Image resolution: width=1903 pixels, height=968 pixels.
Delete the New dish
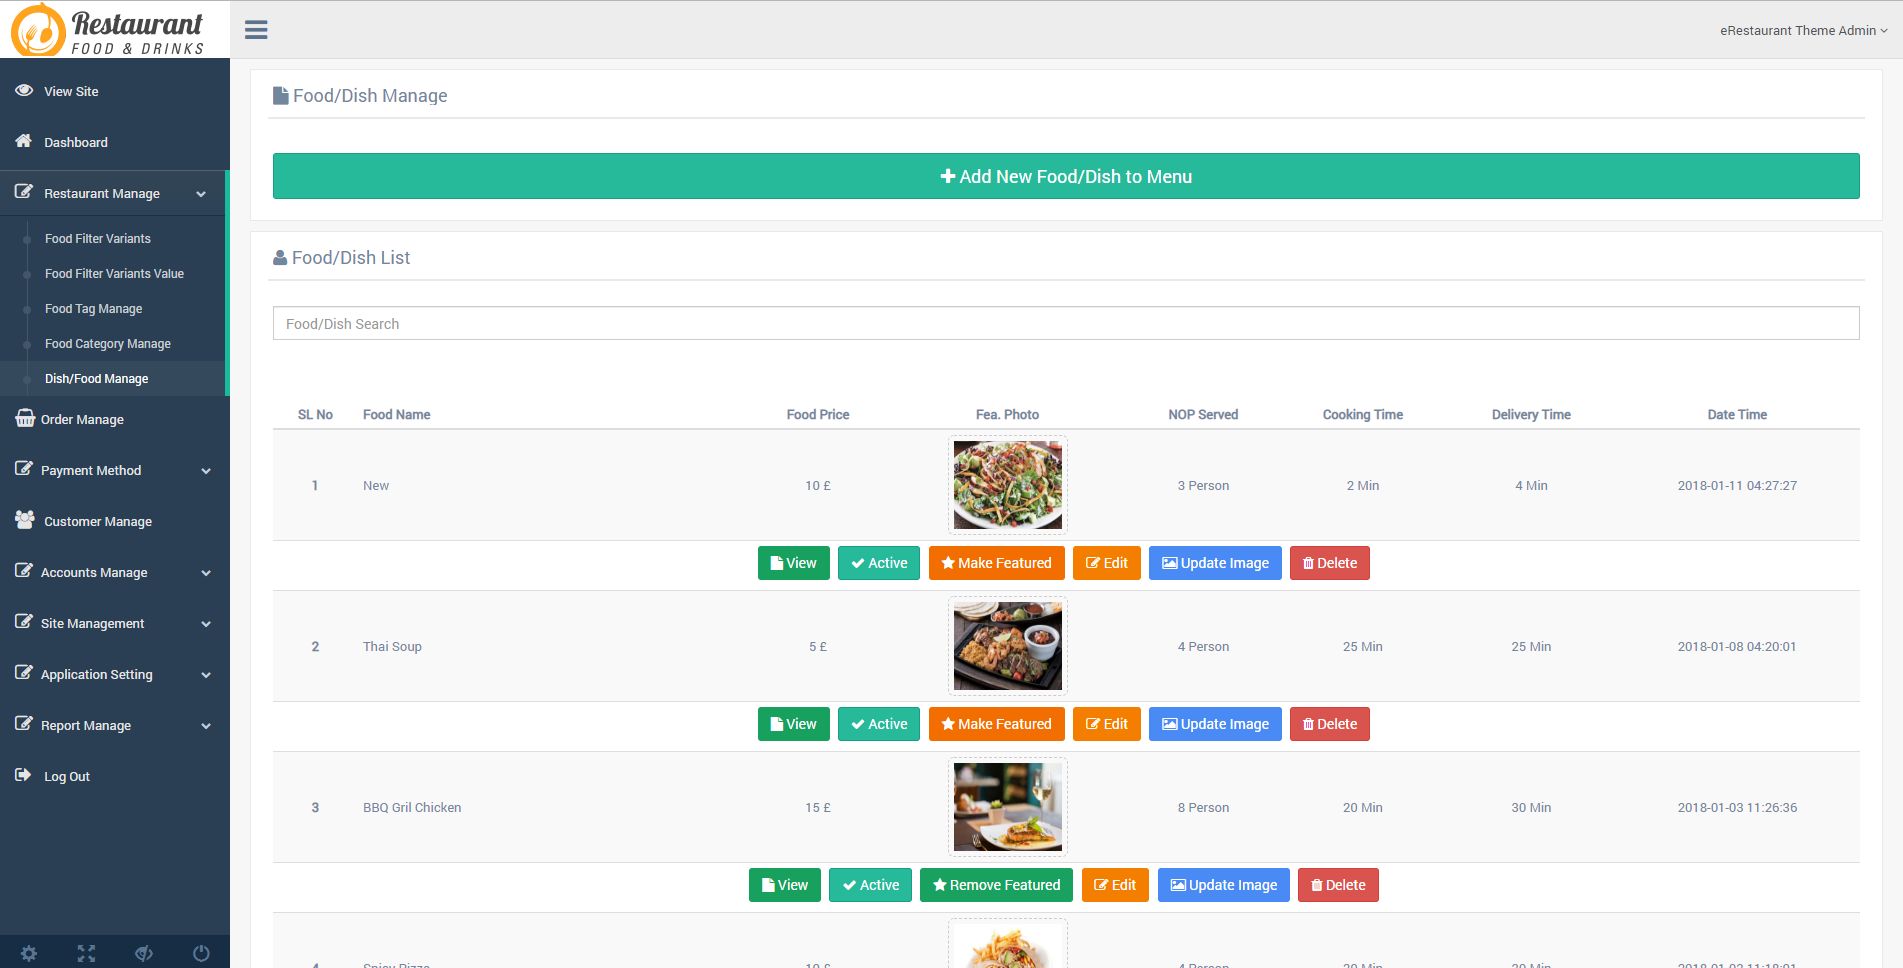point(1330,563)
